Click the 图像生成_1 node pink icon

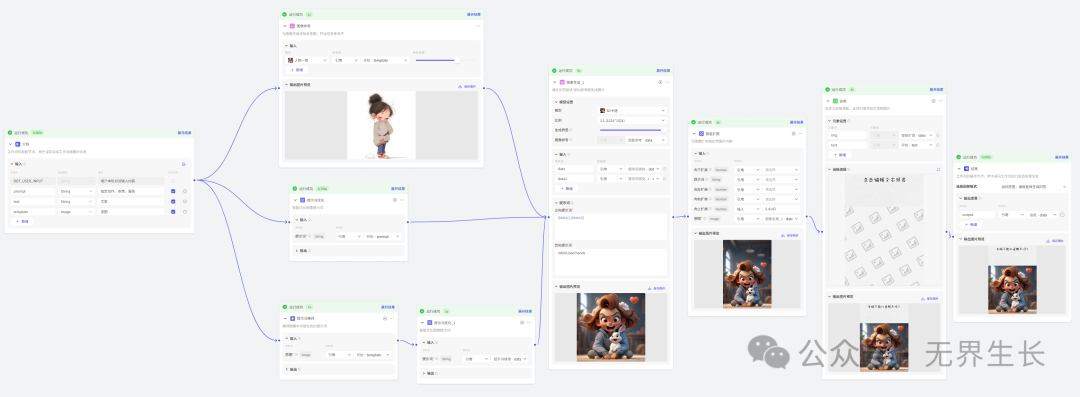pyautogui.click(x=562, y=82)
